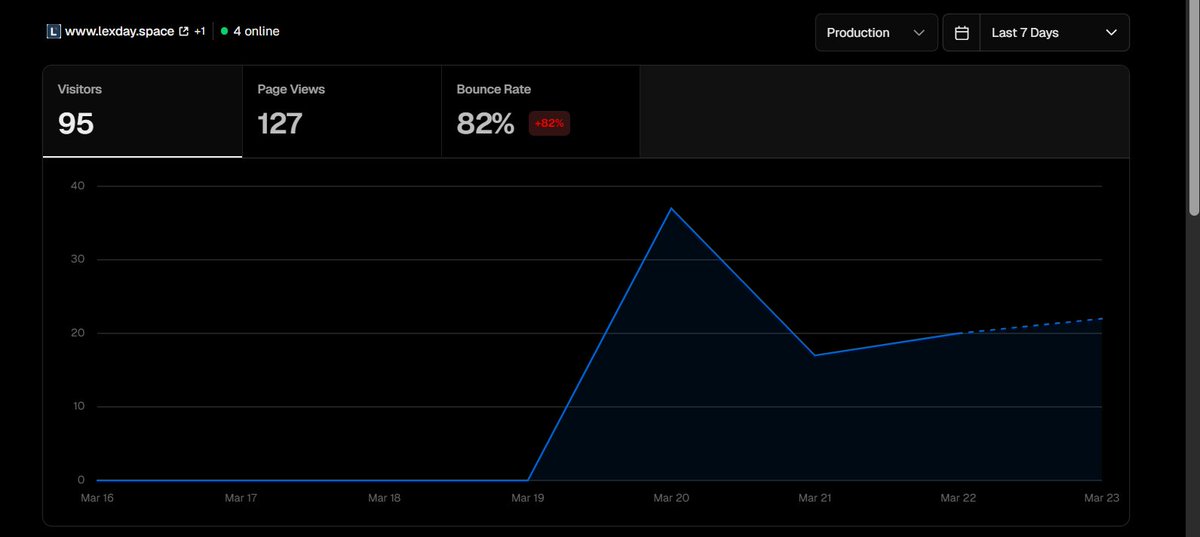Click the 4 online indicator text
Screen dimensions: 1200x537
coord(256,32)
